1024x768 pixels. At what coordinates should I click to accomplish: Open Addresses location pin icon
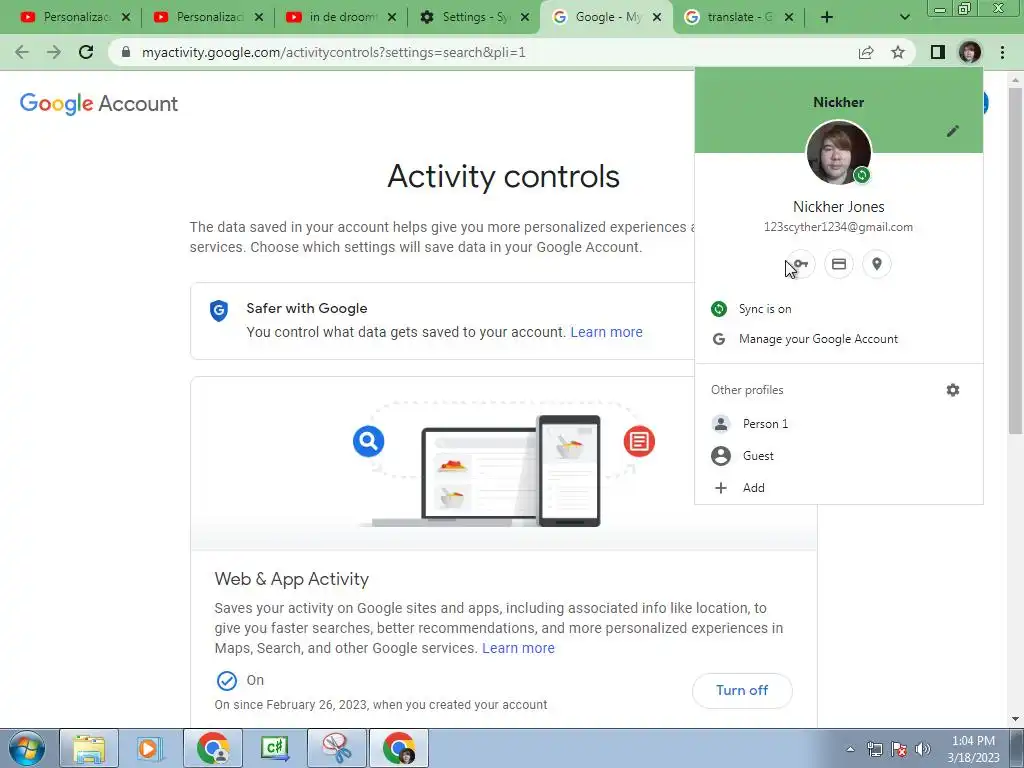coord(876,264)
